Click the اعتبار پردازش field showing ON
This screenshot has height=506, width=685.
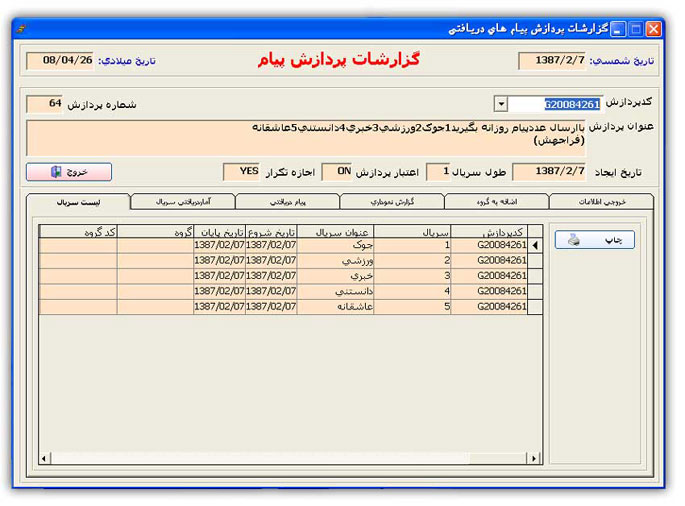coord(336,171)
